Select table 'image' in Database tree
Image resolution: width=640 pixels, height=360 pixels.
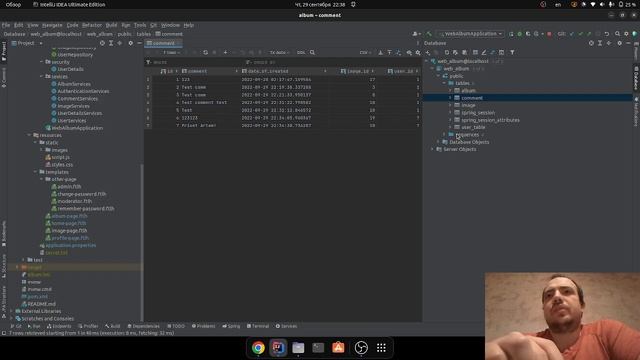click(x=468, y=105)
